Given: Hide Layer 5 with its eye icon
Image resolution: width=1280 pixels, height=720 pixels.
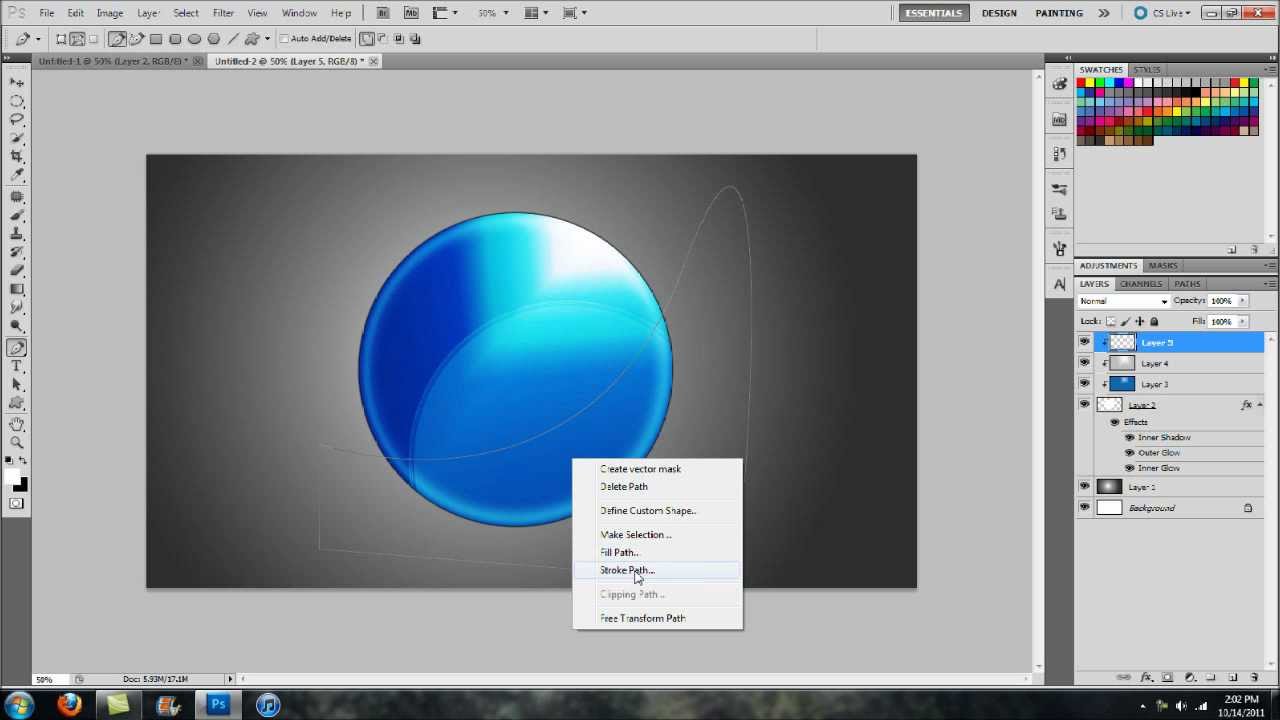Looking at the screenshot, I should pos(1084,342).
